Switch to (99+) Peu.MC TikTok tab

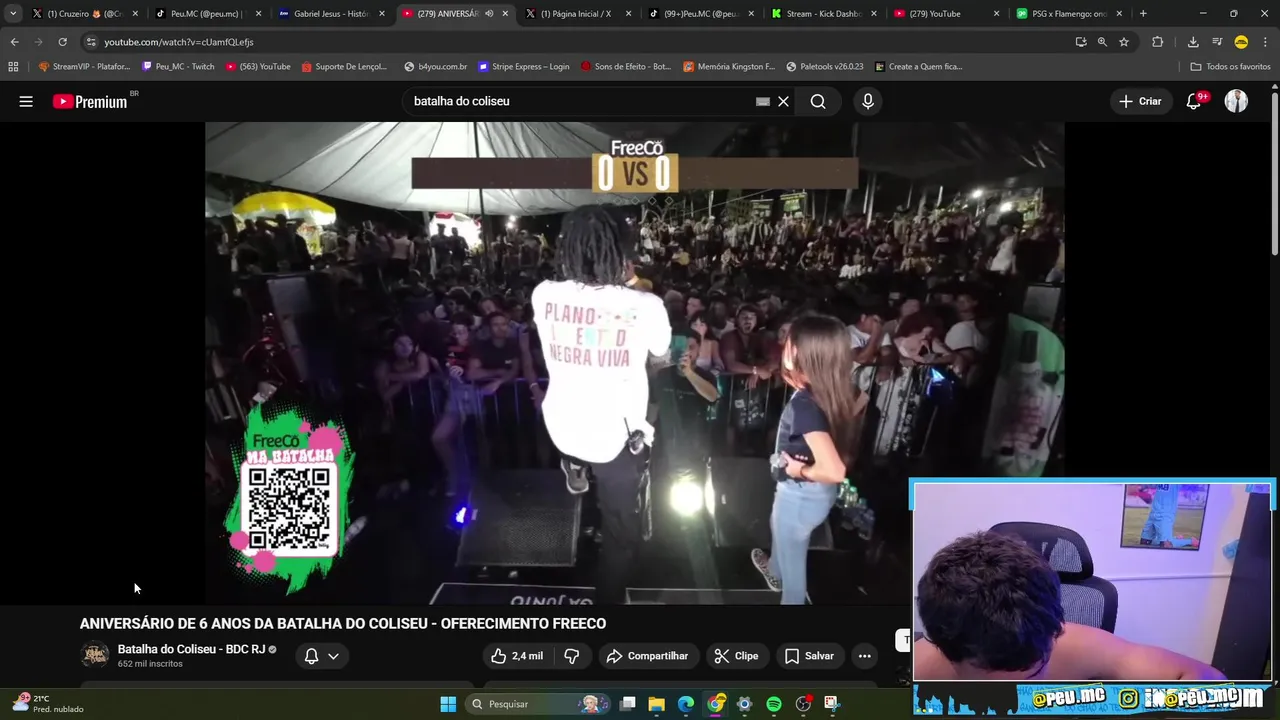pyautogui.click(x=699, y=14)
